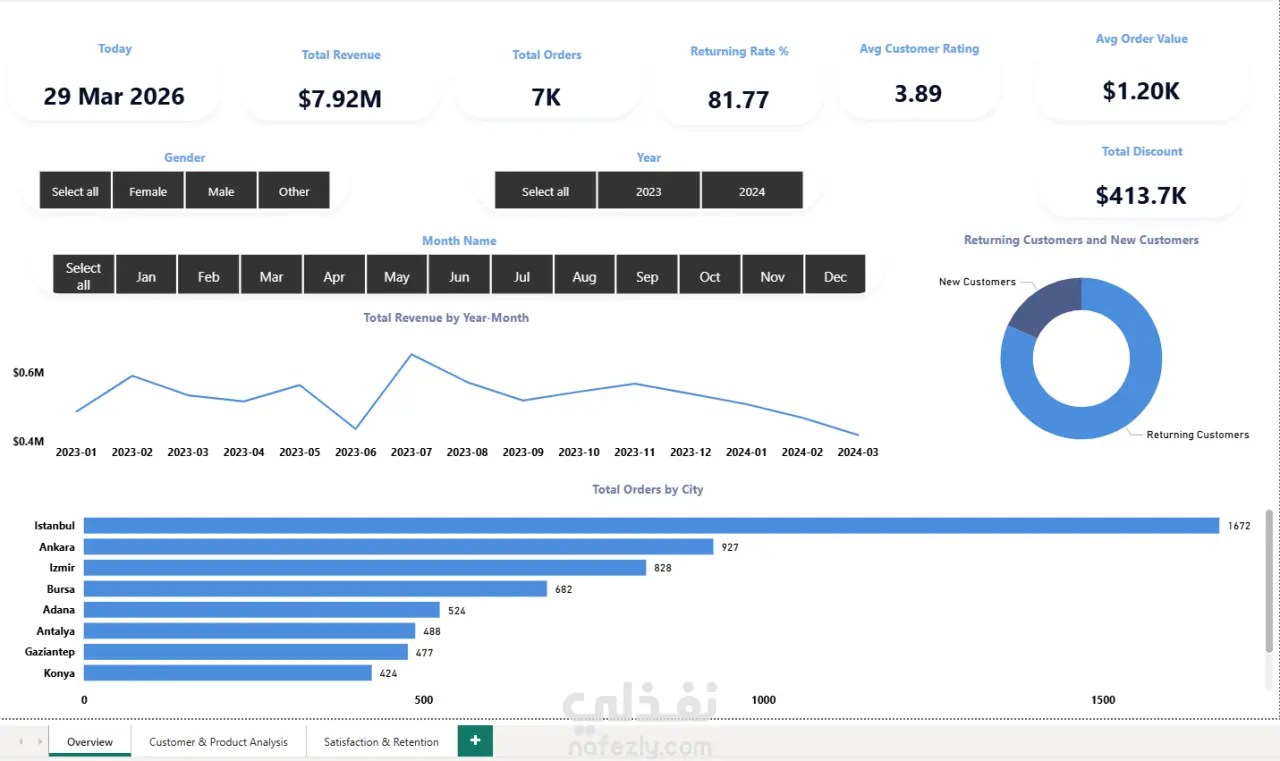The width and height of the screenshot is (1280, 761).
Task: Go to next page tab arrow
Action: click(x=40, y=741)
